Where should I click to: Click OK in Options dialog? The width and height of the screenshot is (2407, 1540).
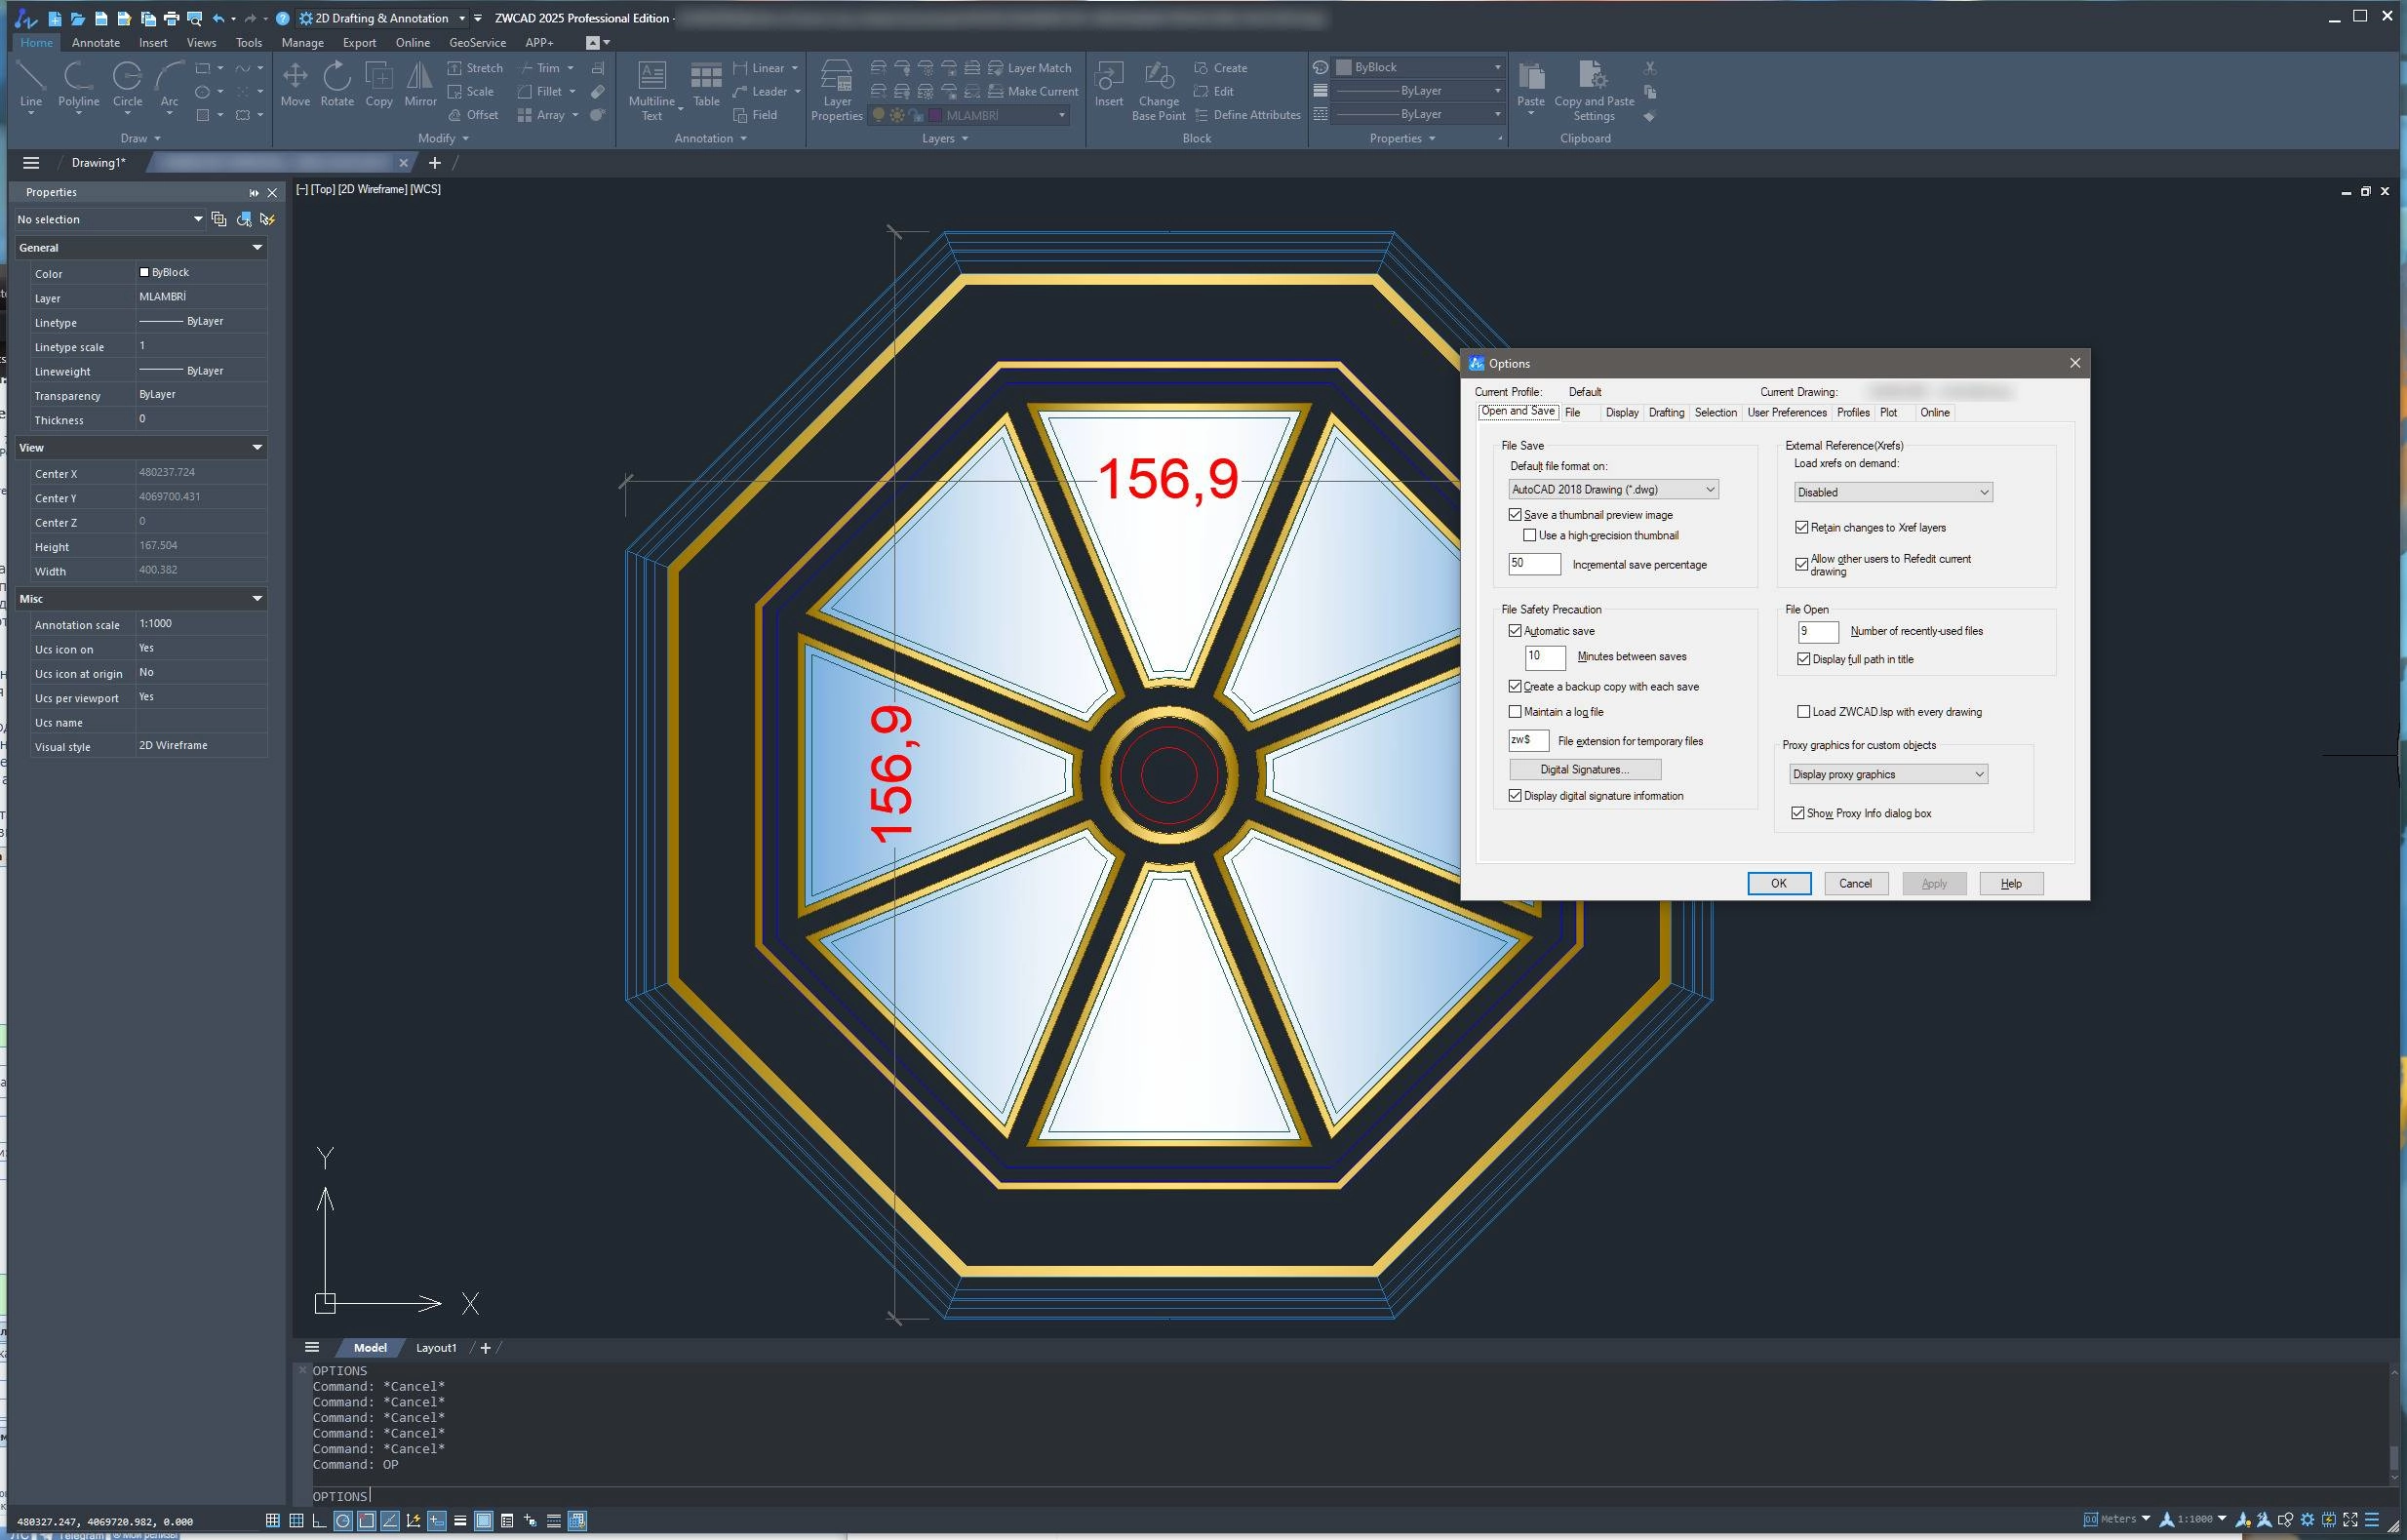pos(1778,883)
